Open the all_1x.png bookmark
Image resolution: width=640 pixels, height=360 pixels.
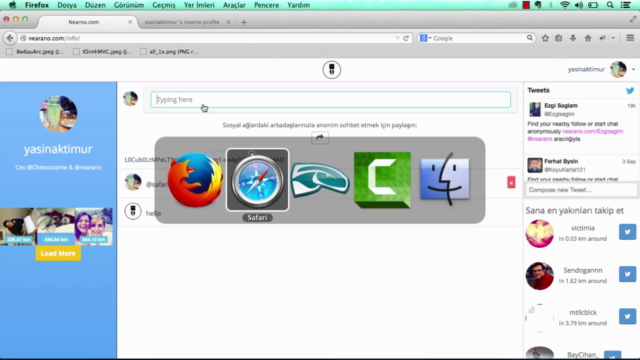[169, 51]
